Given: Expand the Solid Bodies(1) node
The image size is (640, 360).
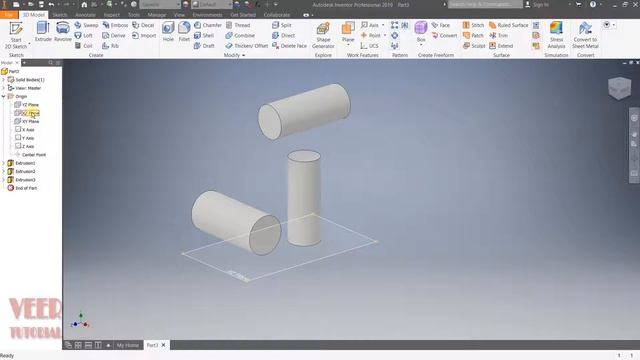Looking at the screenshot, I should coord(4,80).
